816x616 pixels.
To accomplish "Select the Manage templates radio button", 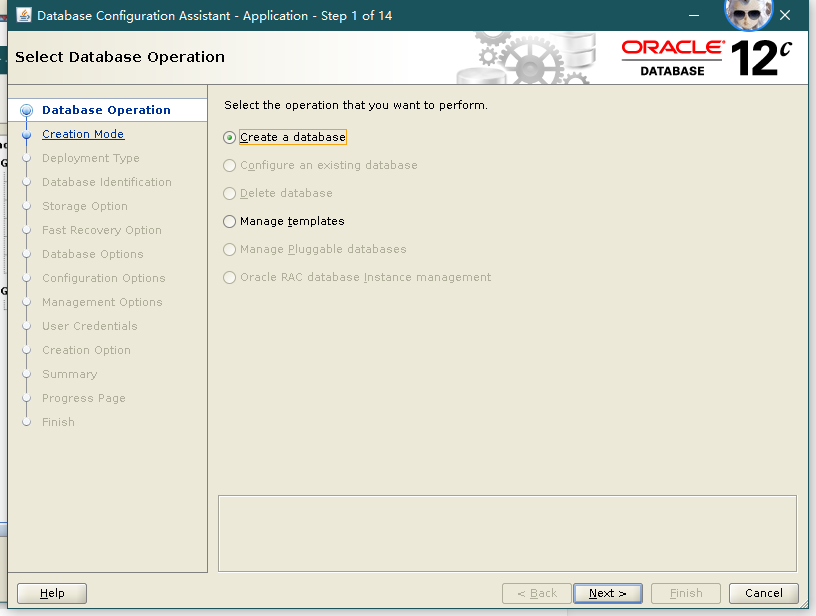I will (x=230, y=222).
